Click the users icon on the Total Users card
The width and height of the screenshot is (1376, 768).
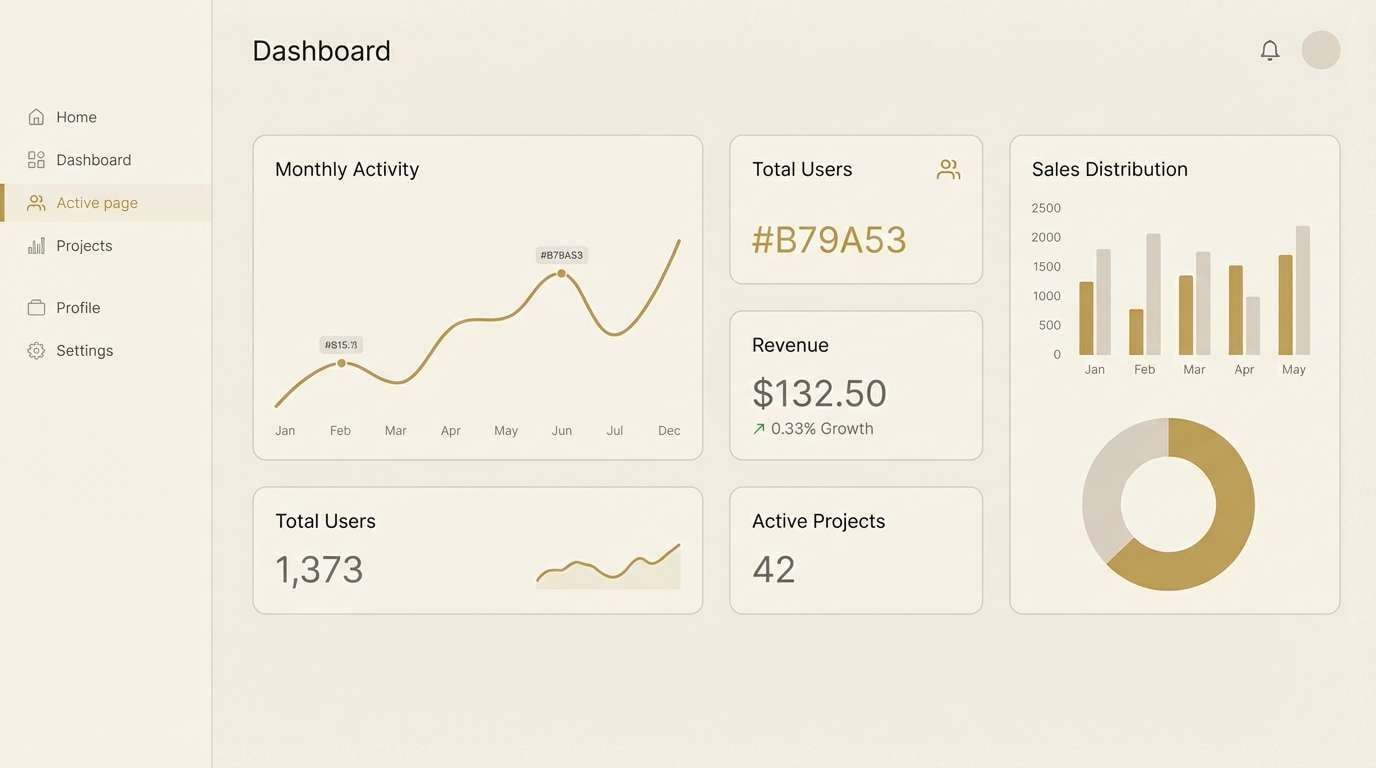point(948,168)
